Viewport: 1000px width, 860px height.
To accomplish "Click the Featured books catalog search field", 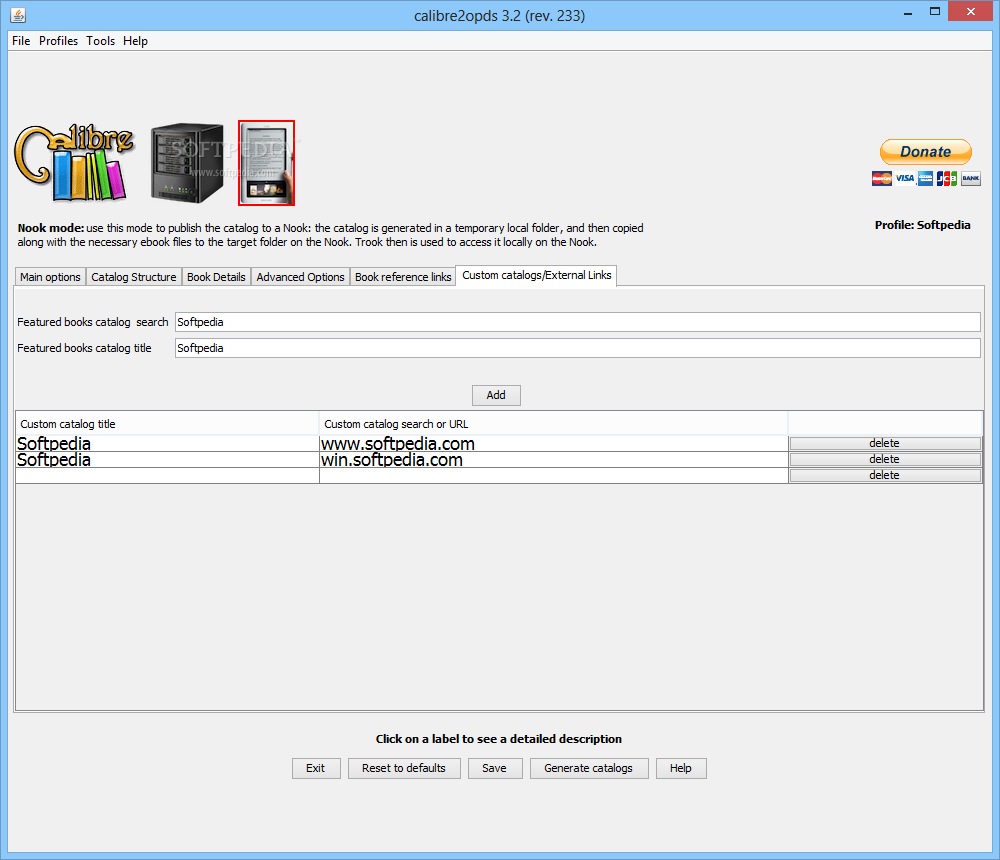I will coord(577,322).
